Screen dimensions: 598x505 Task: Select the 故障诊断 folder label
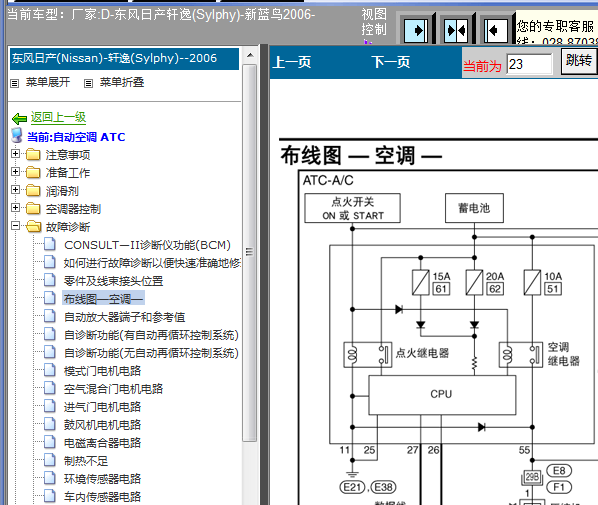click(68, 227)
